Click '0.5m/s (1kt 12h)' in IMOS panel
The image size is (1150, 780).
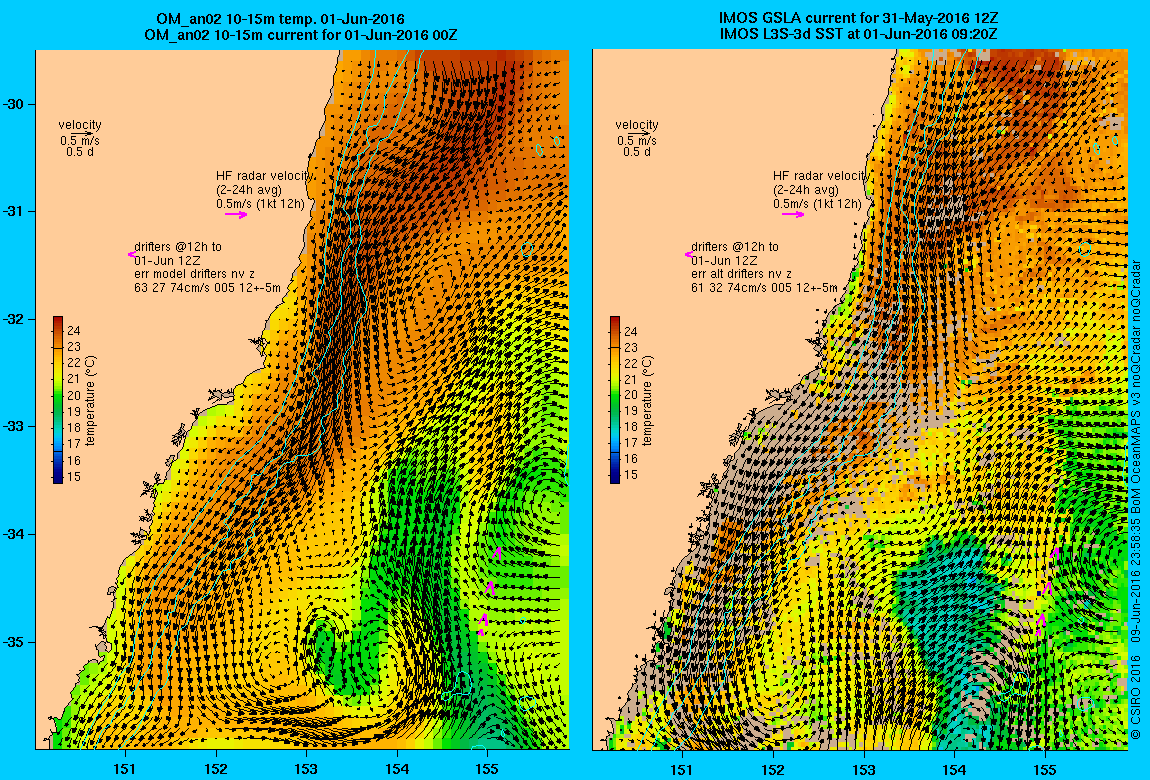(817, 204)
